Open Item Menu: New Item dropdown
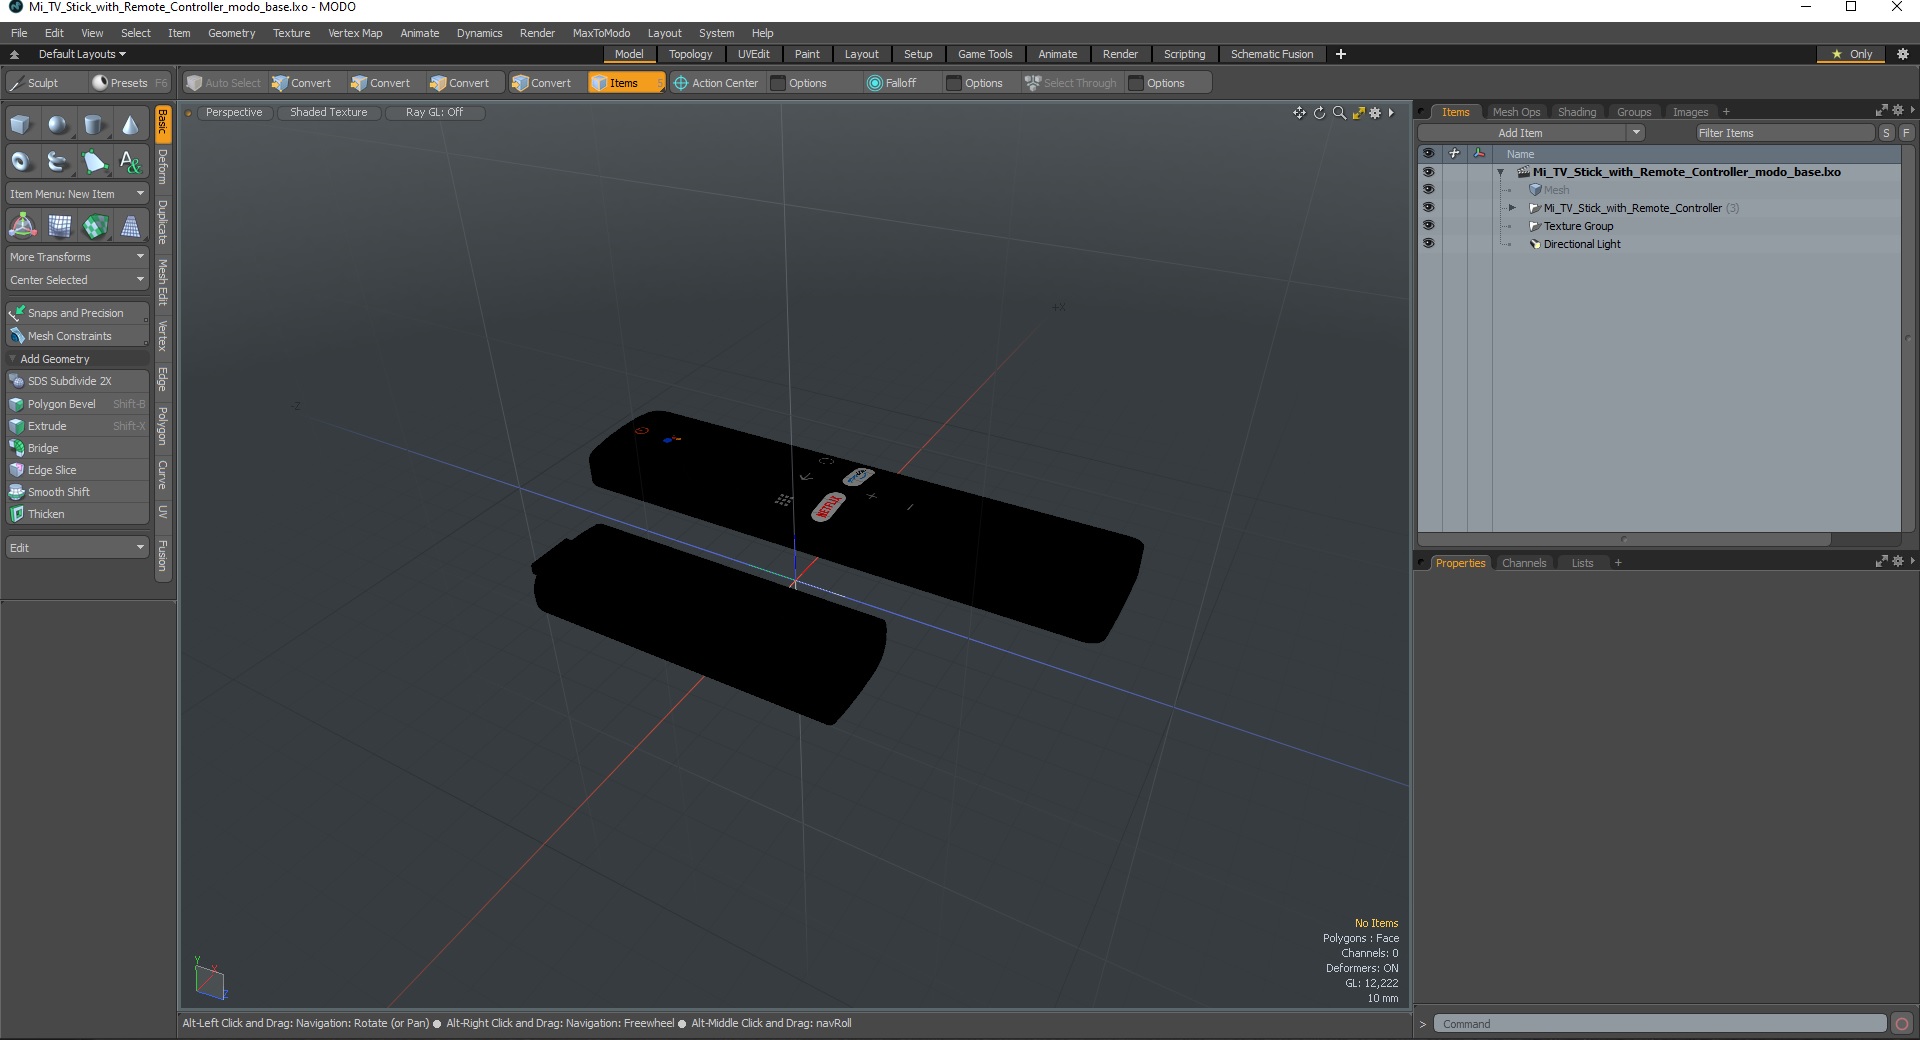 pyautogui.click(x=77, y=194)
